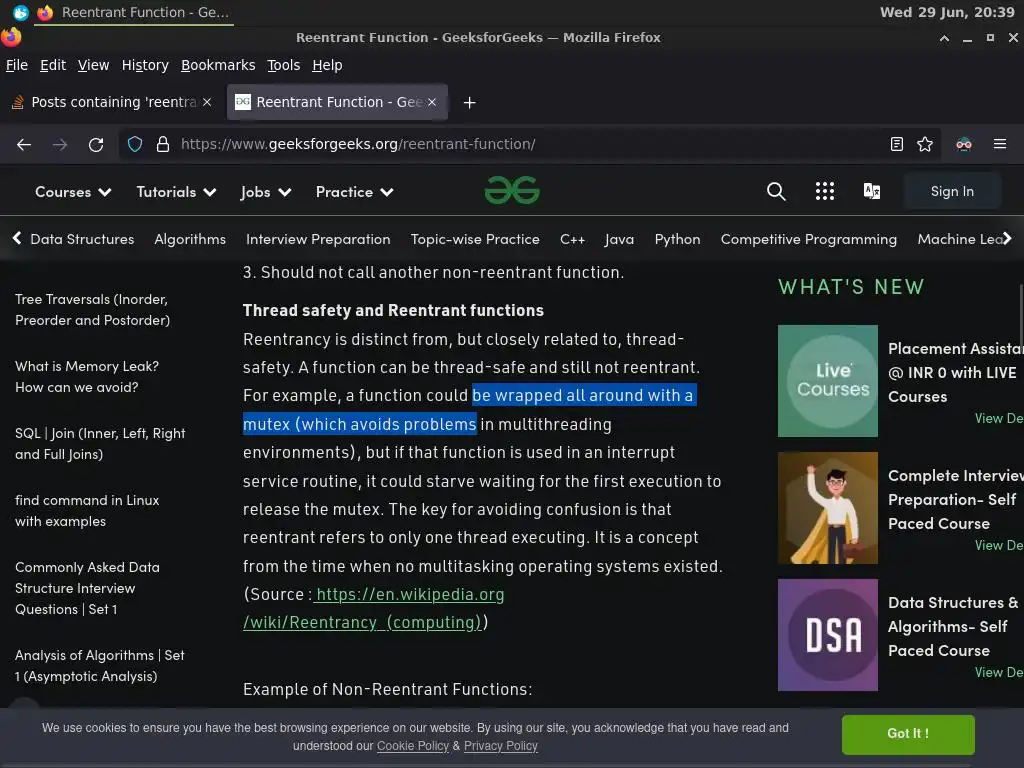
Task: Click View Details for Placement Assistance
Action: click(999, 419)
